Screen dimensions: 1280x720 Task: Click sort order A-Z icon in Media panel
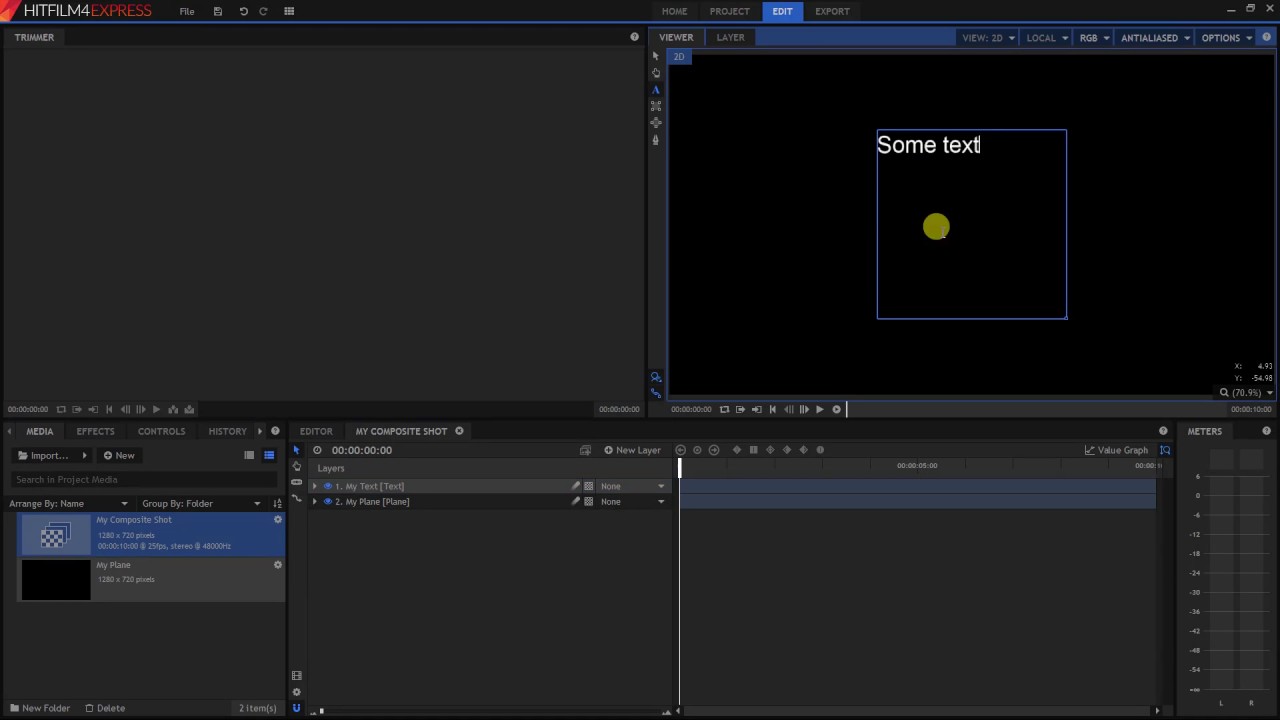tap(278, 504)
